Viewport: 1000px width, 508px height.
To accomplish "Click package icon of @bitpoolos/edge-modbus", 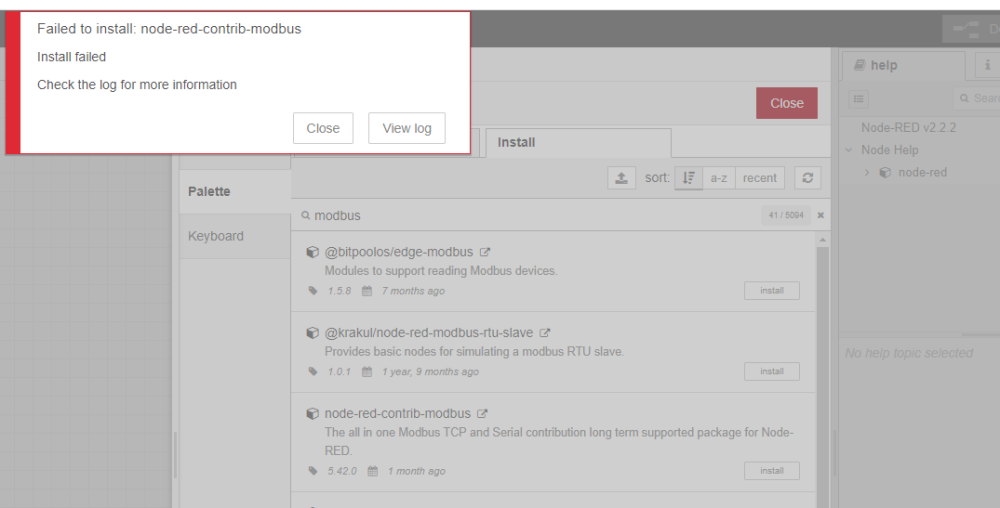I will point(312,252).
